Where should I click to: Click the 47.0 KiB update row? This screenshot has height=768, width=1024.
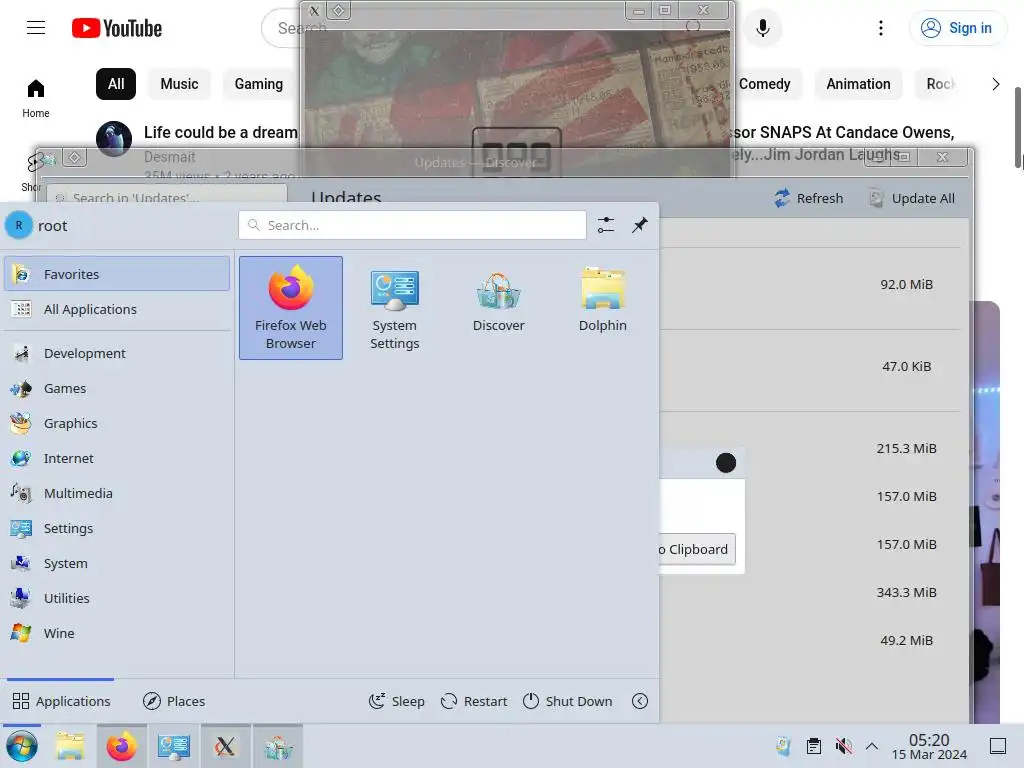(810, 366)
